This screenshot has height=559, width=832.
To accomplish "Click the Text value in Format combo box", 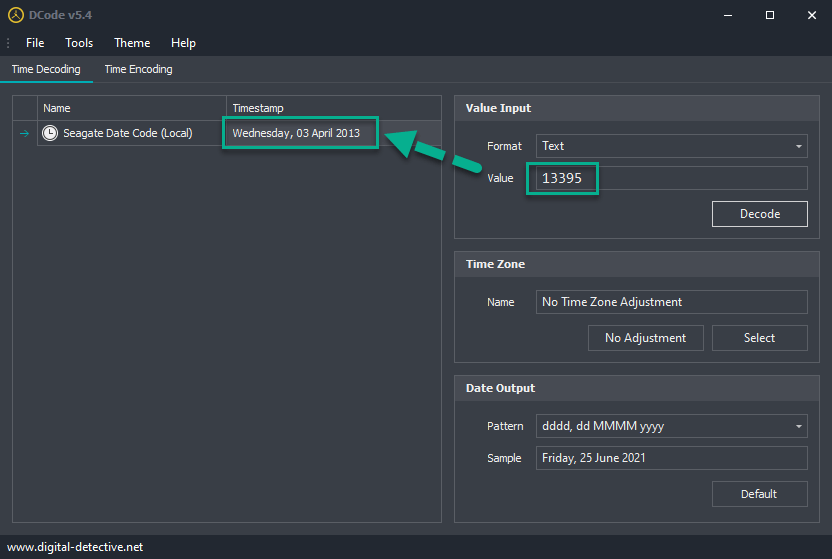I will pyautogui.click(x=553, y=146).
